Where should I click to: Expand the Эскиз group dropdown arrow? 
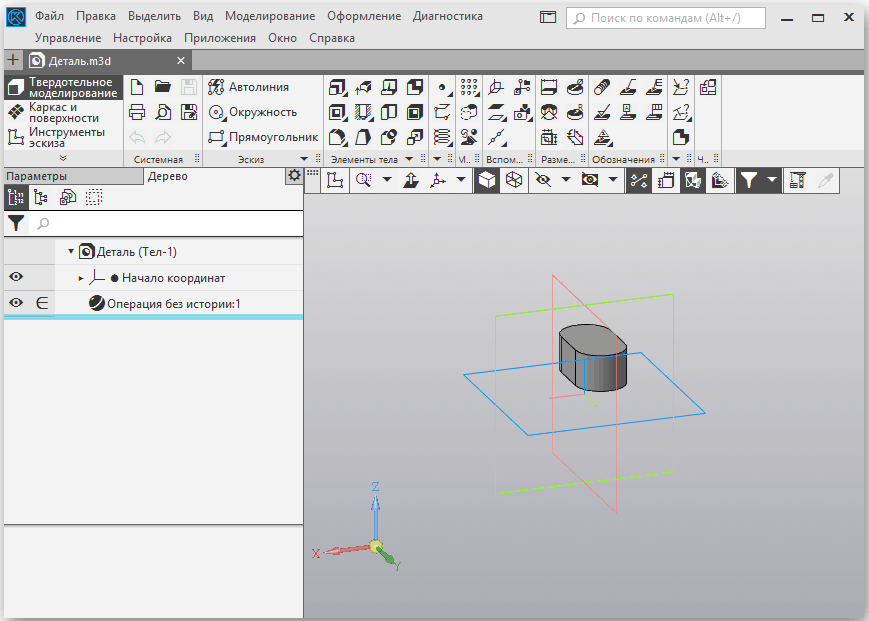point(304,159)
